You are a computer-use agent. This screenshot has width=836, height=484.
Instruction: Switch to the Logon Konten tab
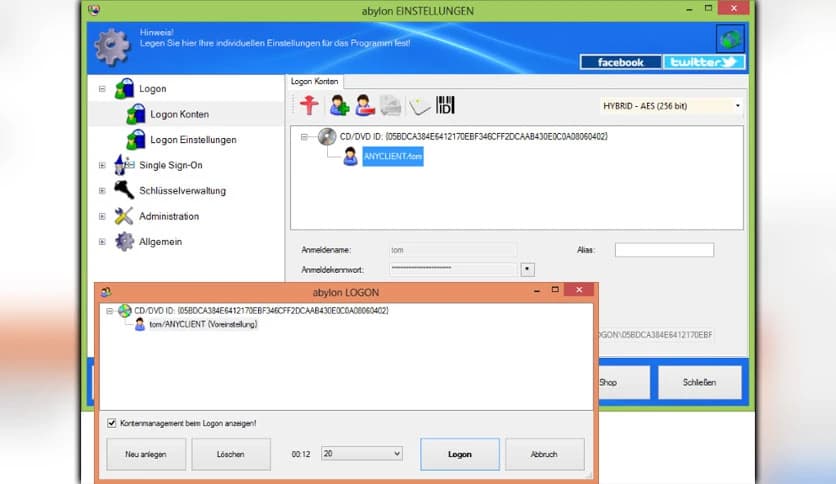tap(315, 82)
